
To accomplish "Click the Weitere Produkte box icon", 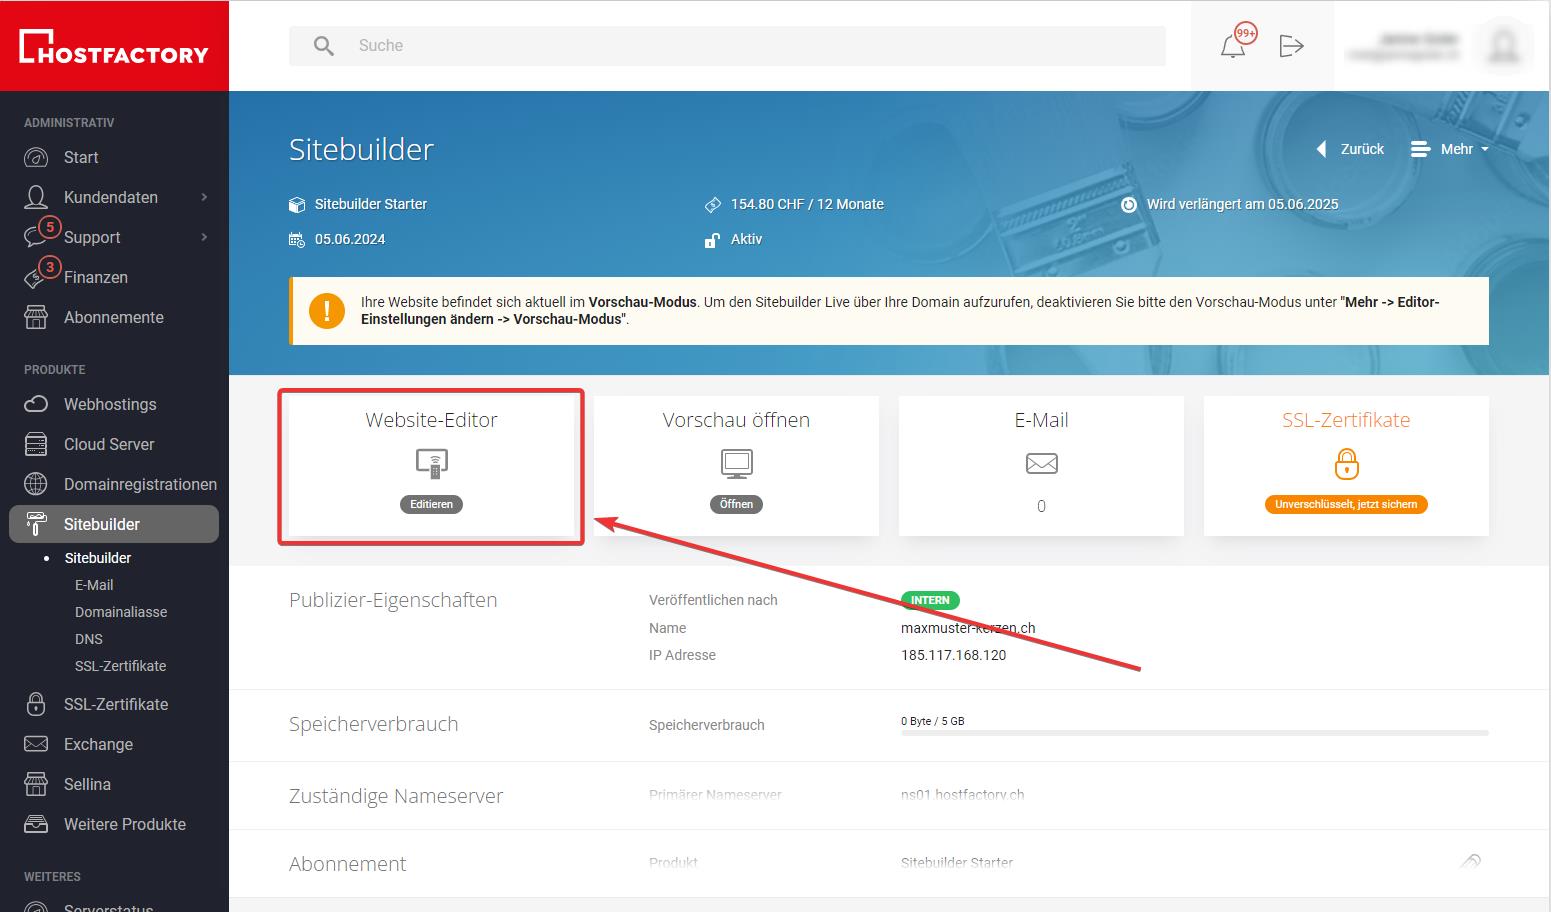I will click(36, 824).
